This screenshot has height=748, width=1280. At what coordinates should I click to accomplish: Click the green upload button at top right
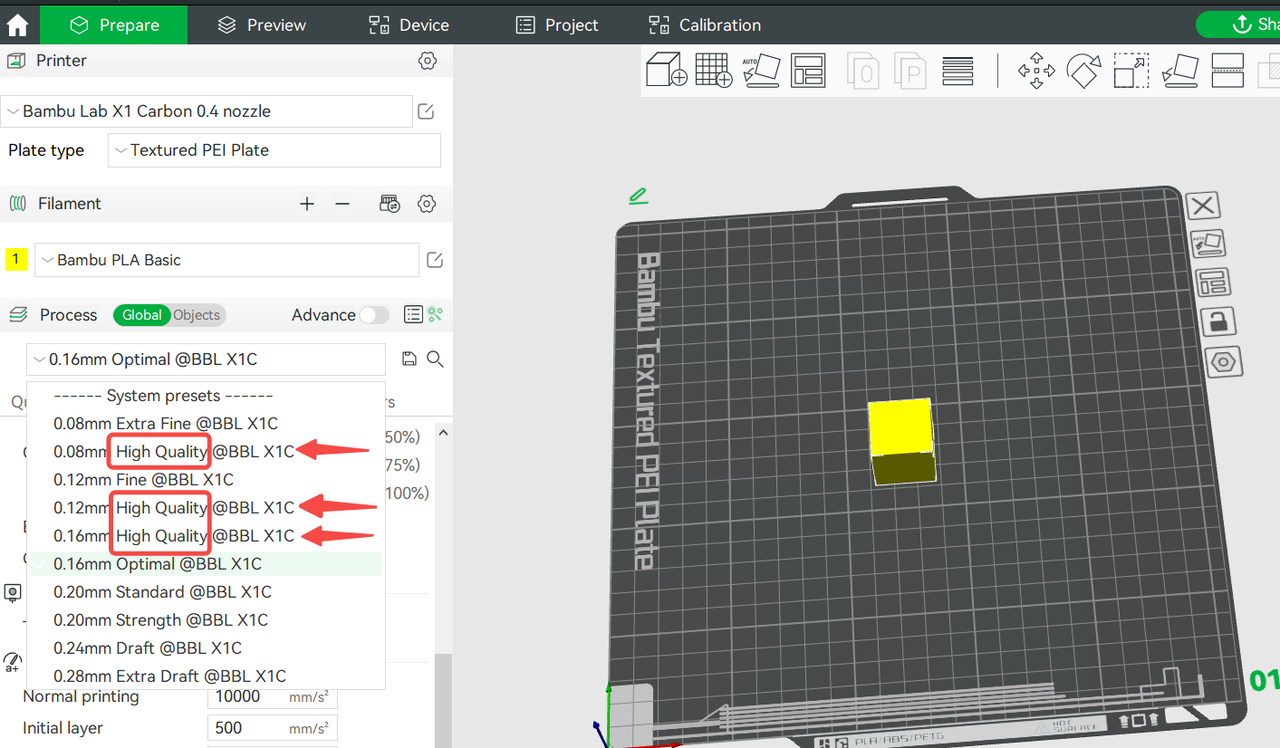pos(1239,25)
